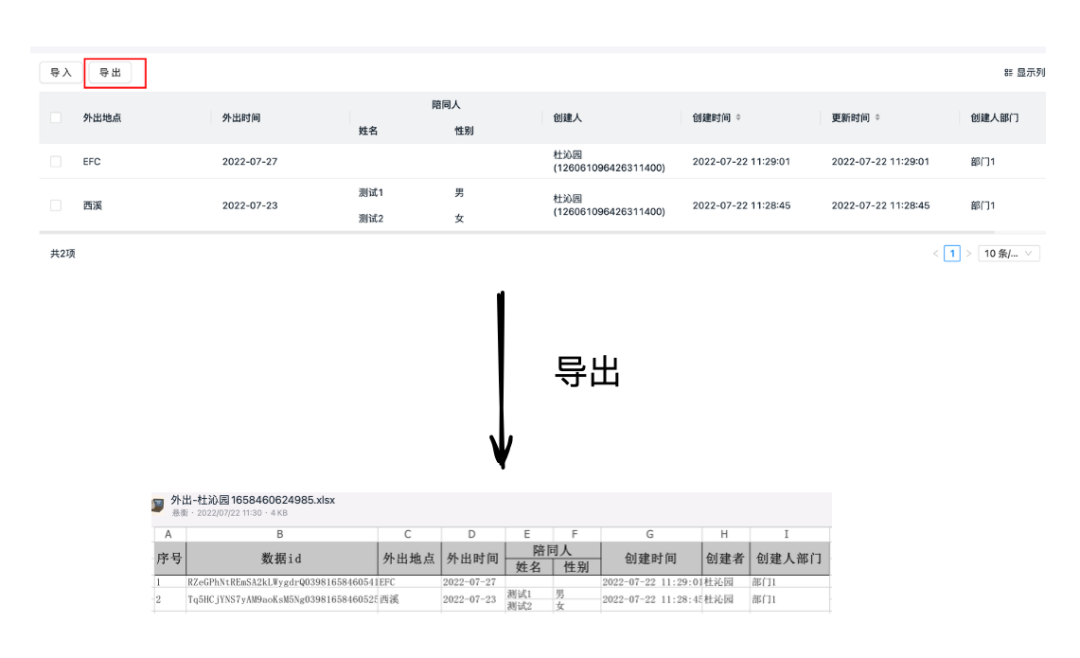Sort by 创建时间 using its sort icon
1080x658 pixels.
click(x=739, y=118)
